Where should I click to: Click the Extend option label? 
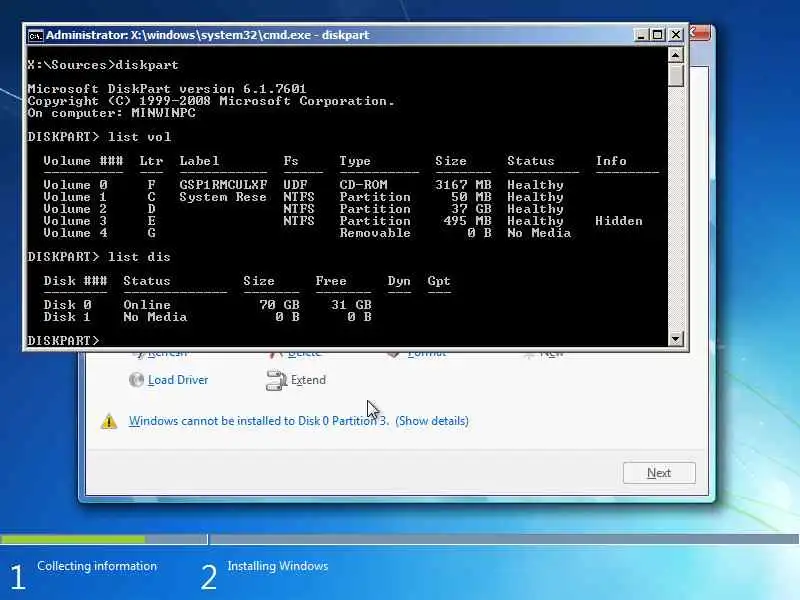pyautogui.click(x=308, y=380)
